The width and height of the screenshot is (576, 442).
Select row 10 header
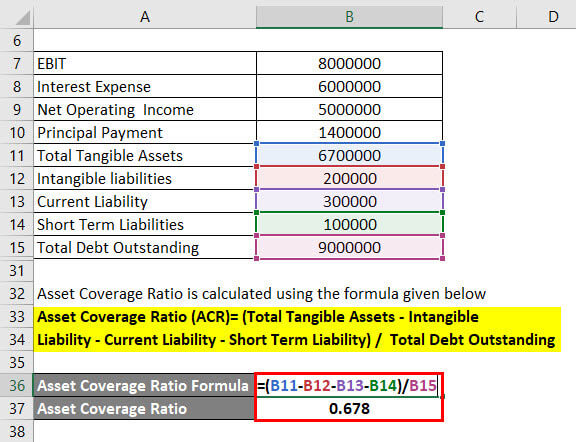tap(17, 132)
